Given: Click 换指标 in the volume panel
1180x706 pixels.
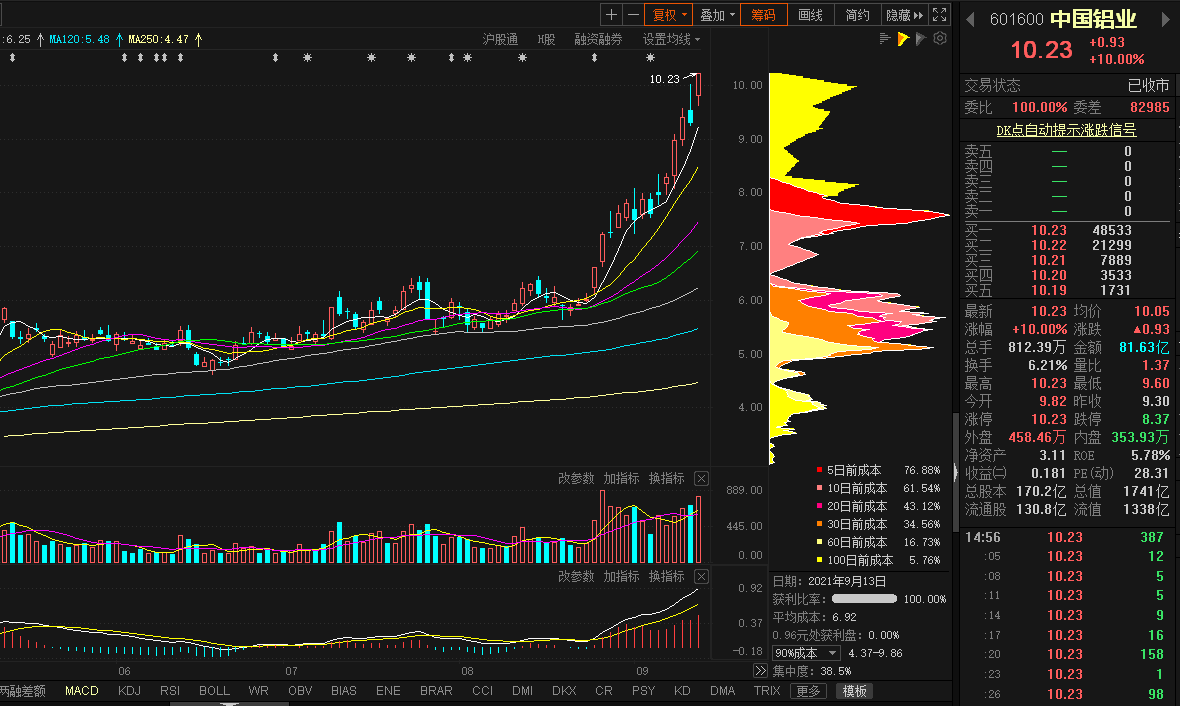Looking at the screenshot, I should pos(667,479).
